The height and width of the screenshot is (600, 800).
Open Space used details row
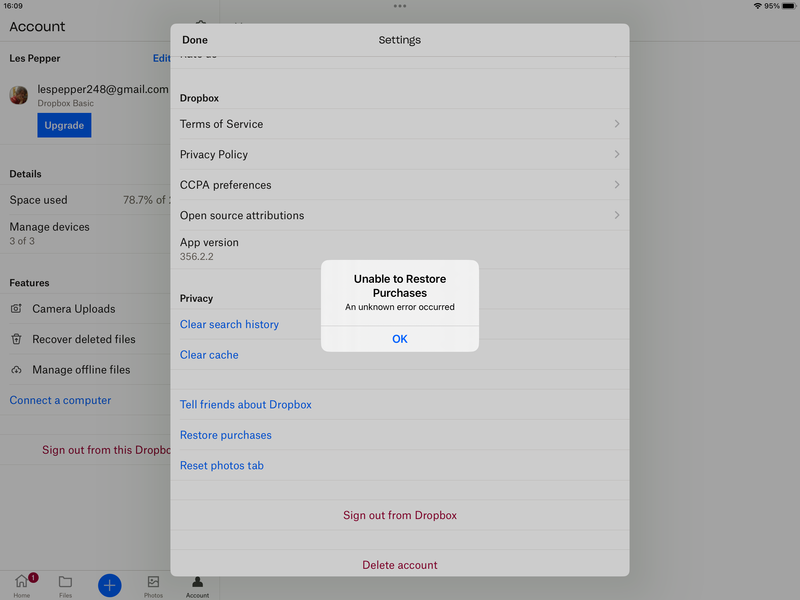(85, 200)
